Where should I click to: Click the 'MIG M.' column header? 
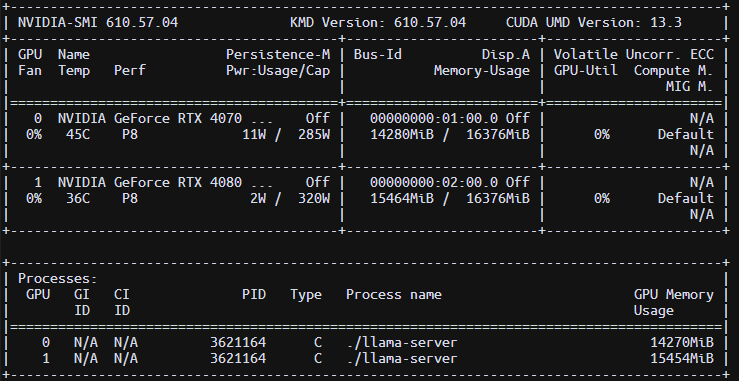689,87
